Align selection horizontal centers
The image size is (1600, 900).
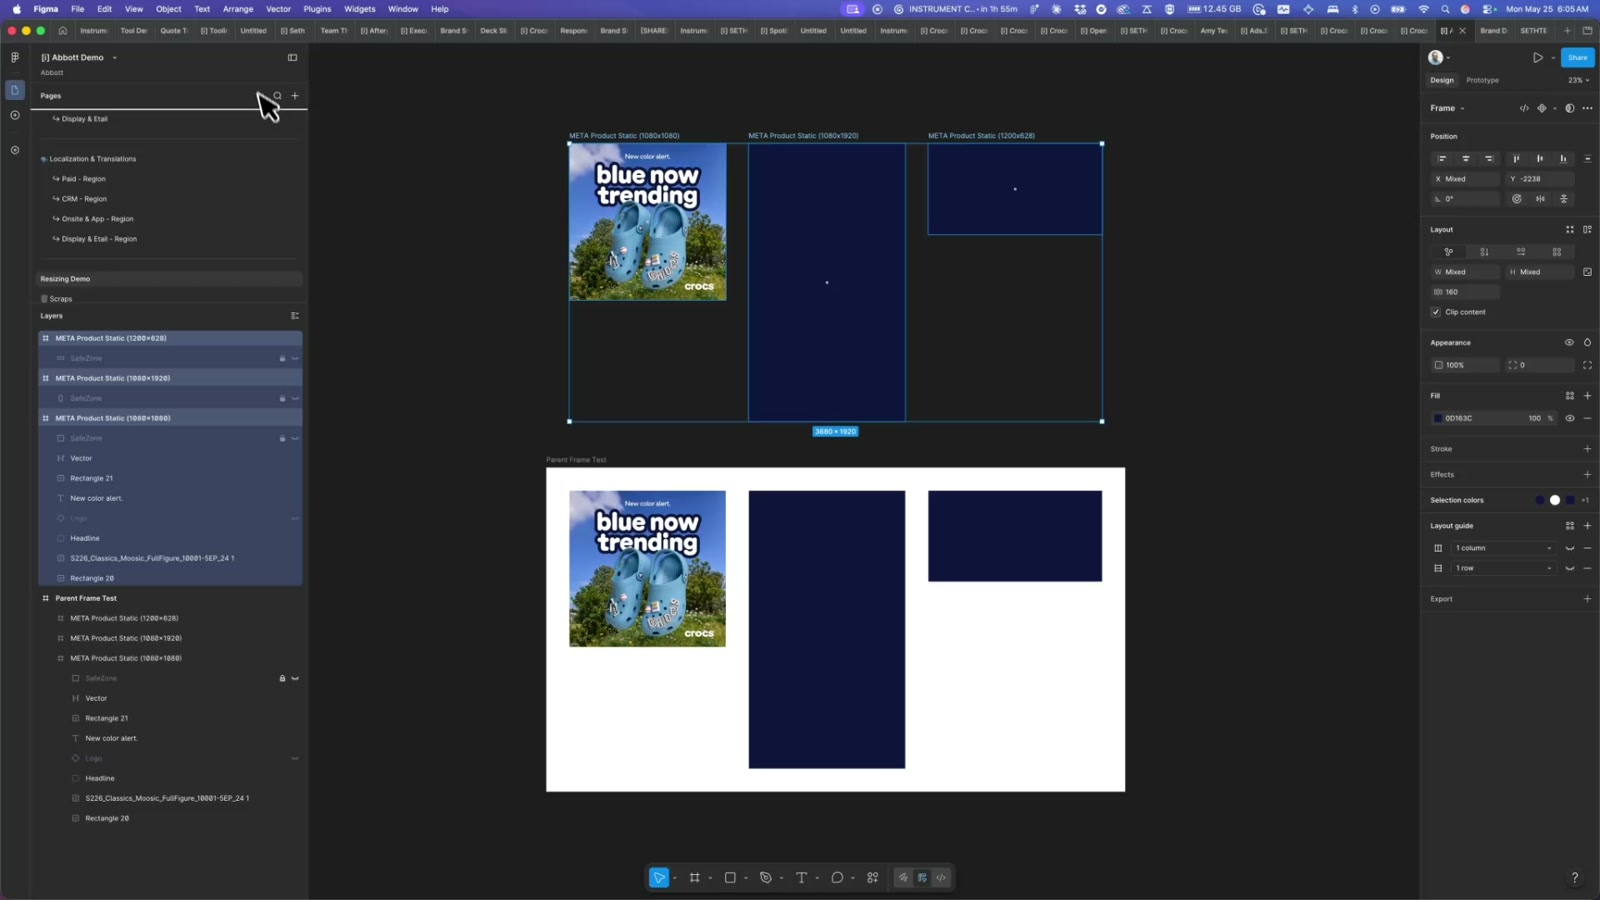(1466, 159)
